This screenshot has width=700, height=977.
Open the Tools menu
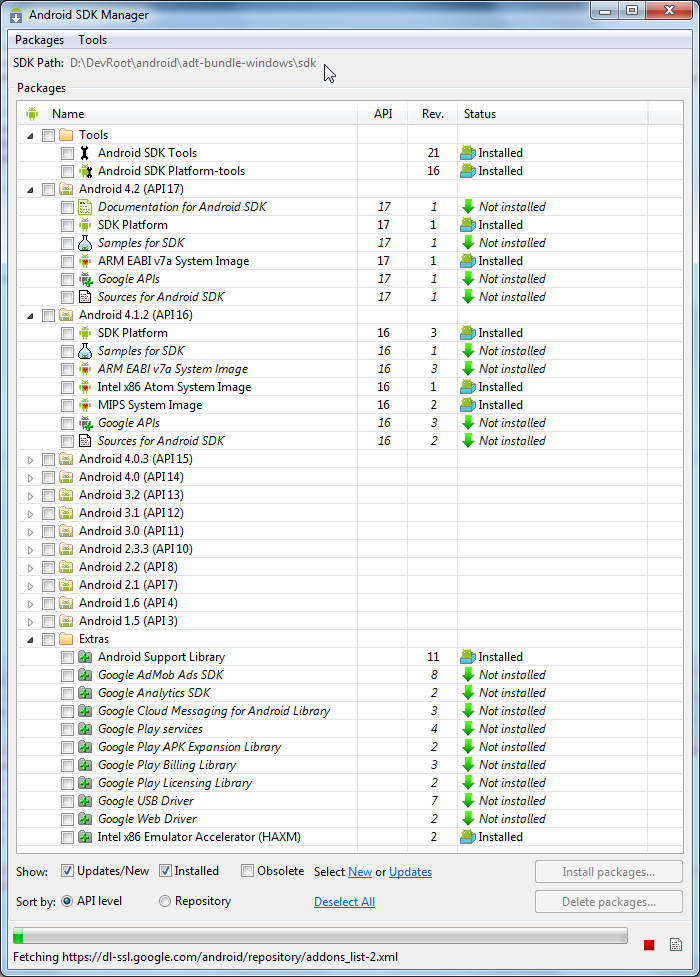click(x=92, y=40)
